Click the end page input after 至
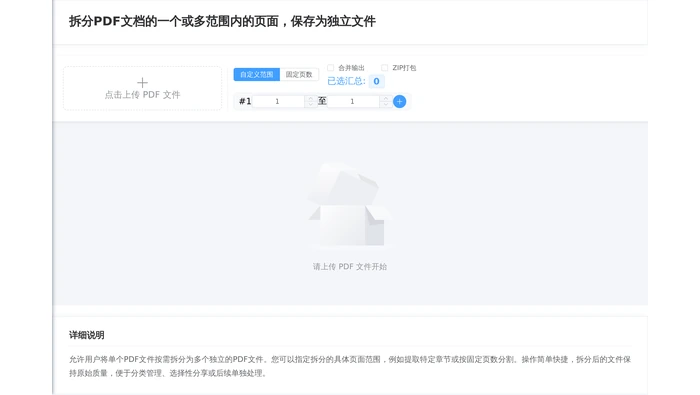This screenshot has height=395, width=700. point(353,101)
